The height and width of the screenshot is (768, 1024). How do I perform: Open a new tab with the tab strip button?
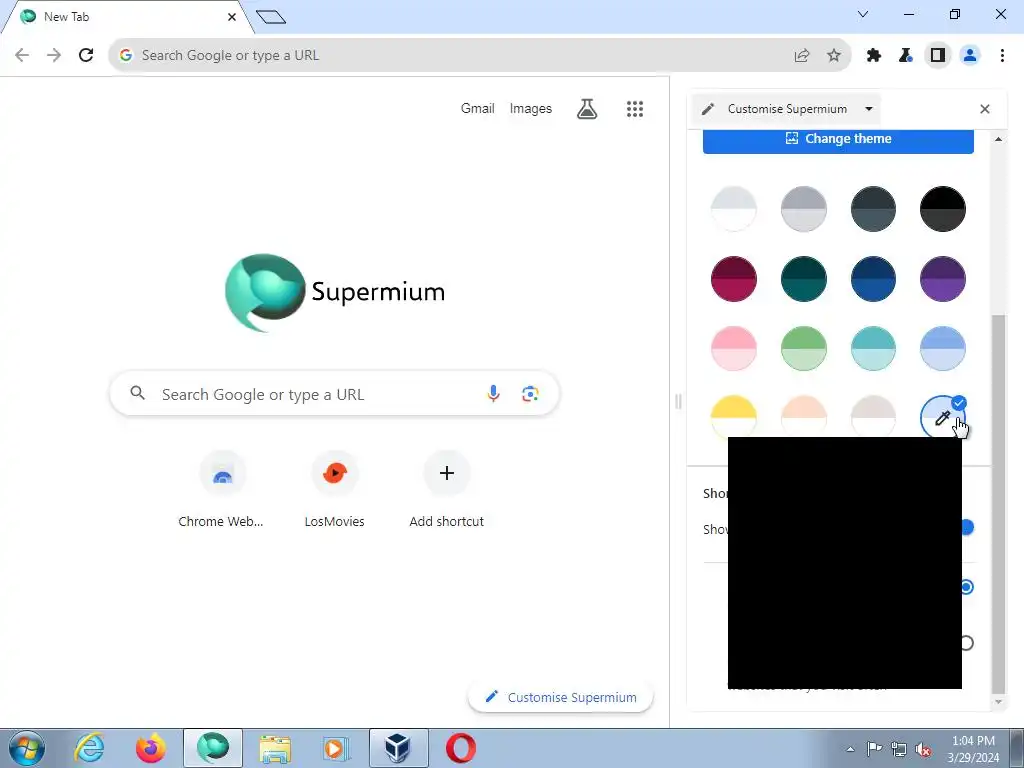pyautogui.click(x=271, y=17)
